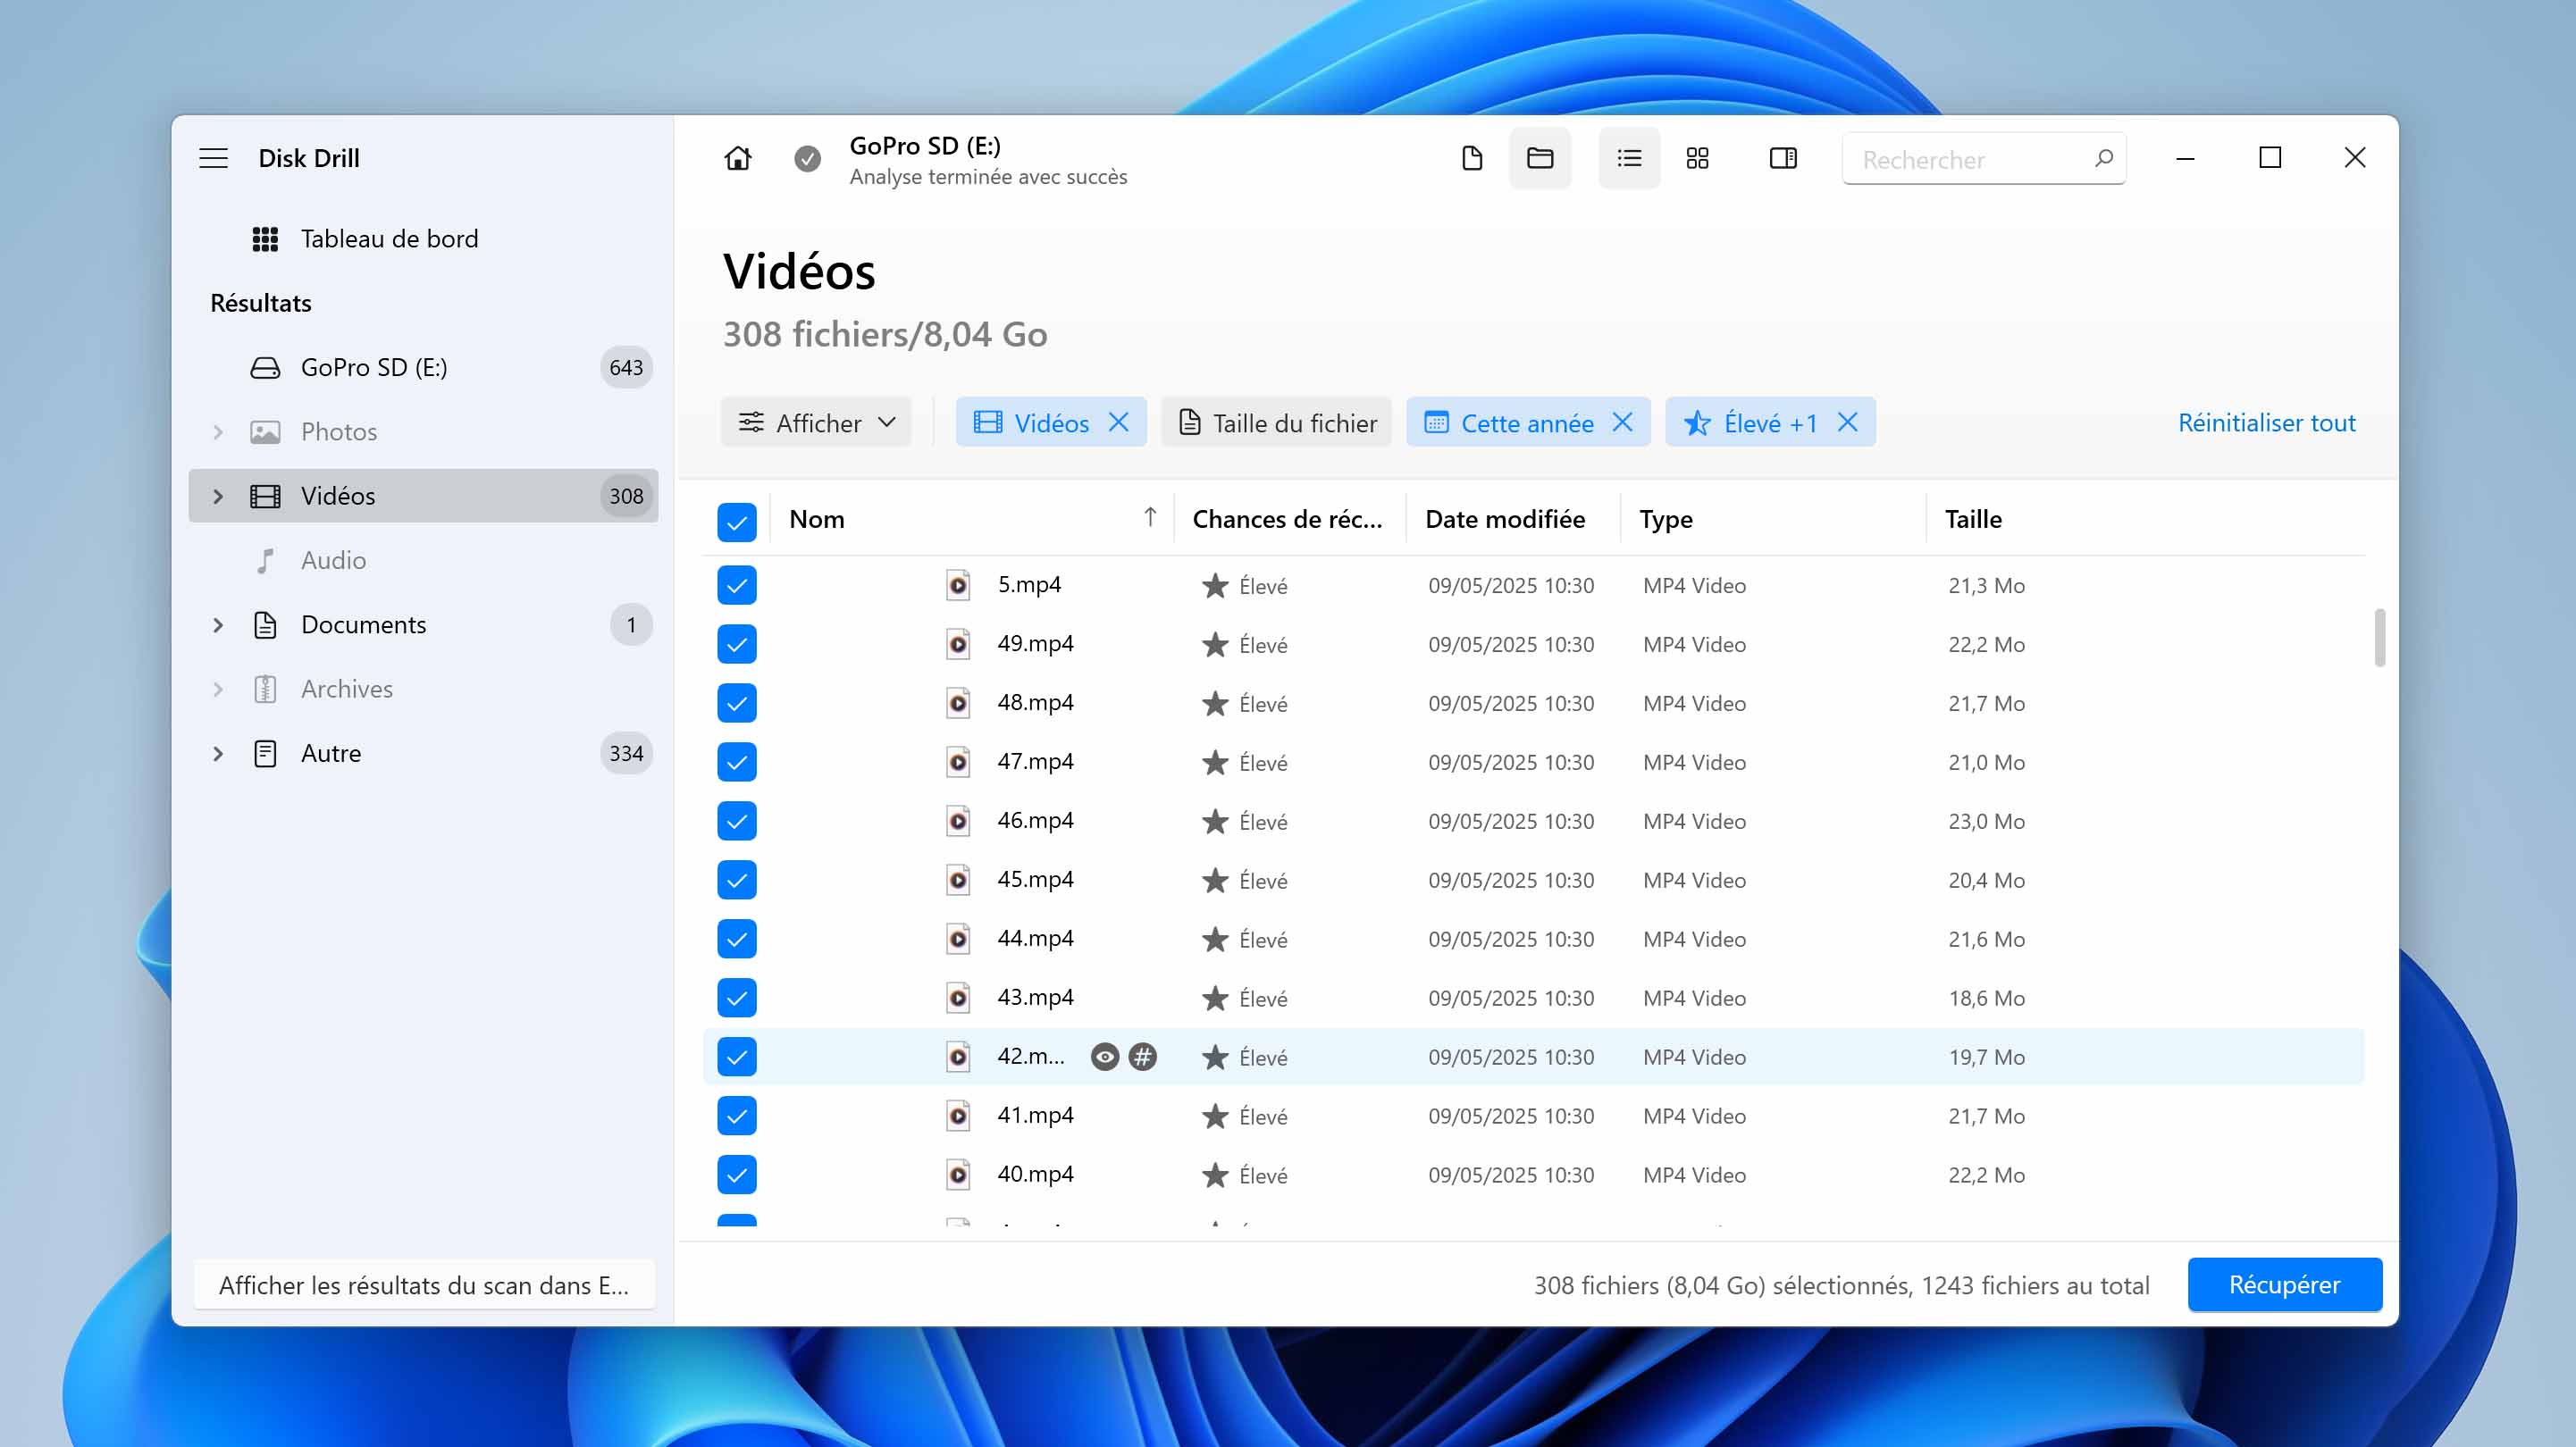Open hex view icon for 42.mp4

(1142, 1057)
